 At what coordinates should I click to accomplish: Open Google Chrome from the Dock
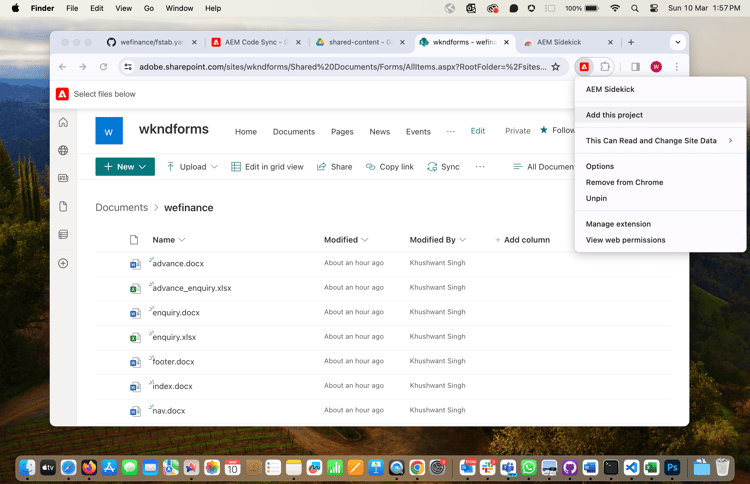(x=417, y=467)
